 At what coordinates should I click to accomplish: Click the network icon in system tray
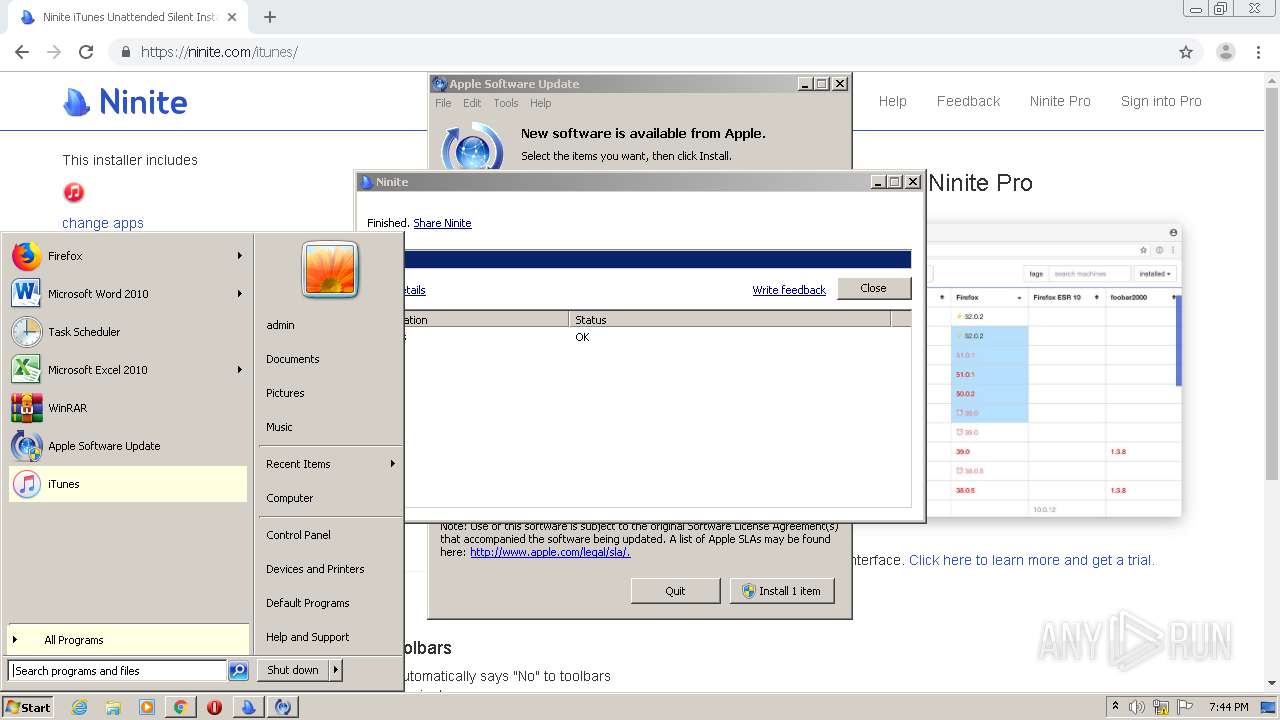point(1161,707)
